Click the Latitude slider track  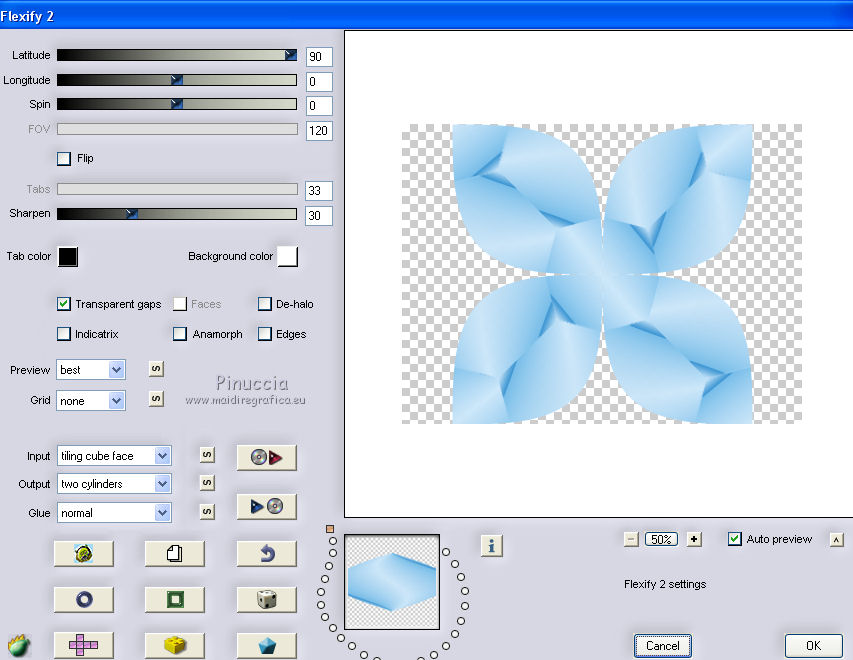[x=177, y=55]
